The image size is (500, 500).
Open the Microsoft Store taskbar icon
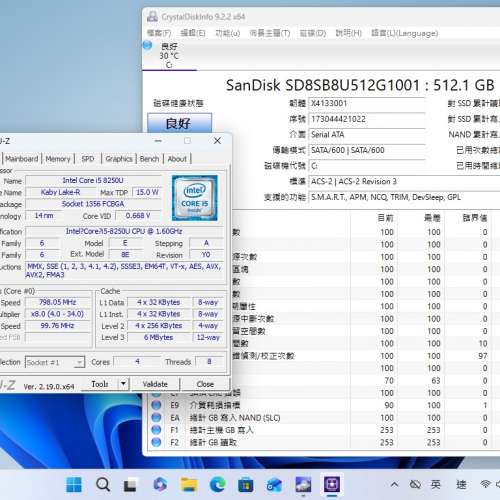(245, 484)
